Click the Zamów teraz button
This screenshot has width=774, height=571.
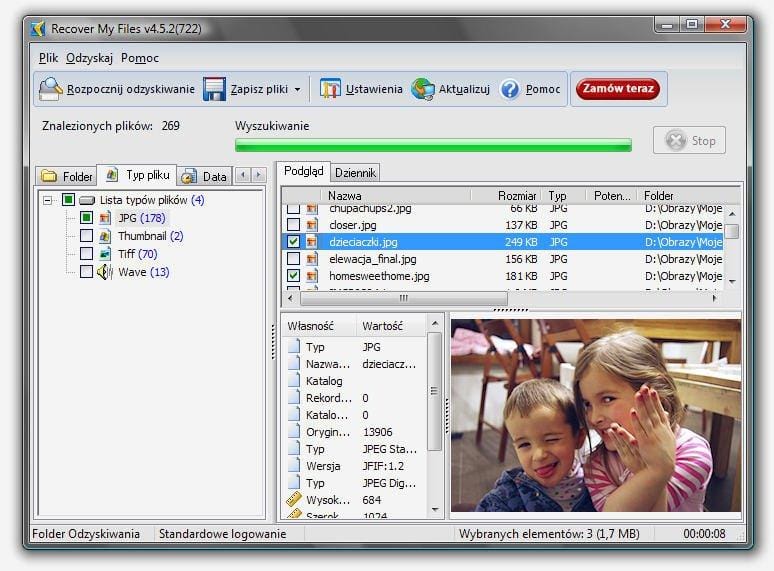(x=618, y=89)
